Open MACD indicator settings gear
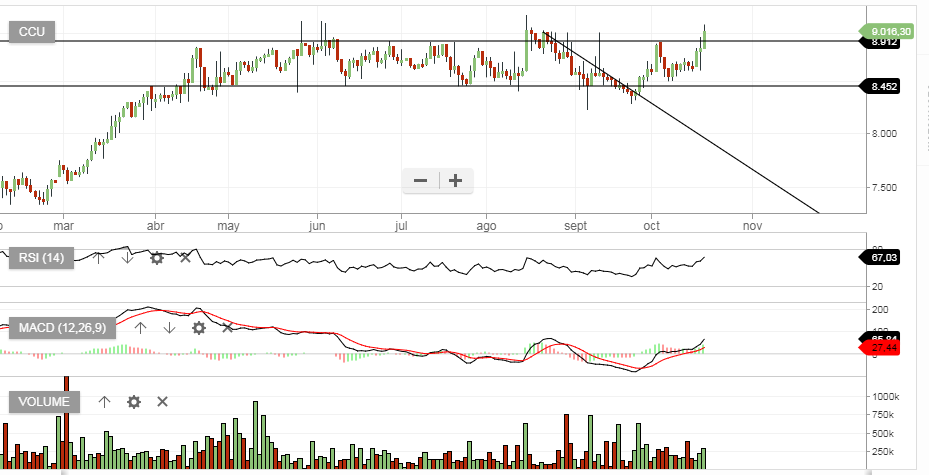 (198, 328)
